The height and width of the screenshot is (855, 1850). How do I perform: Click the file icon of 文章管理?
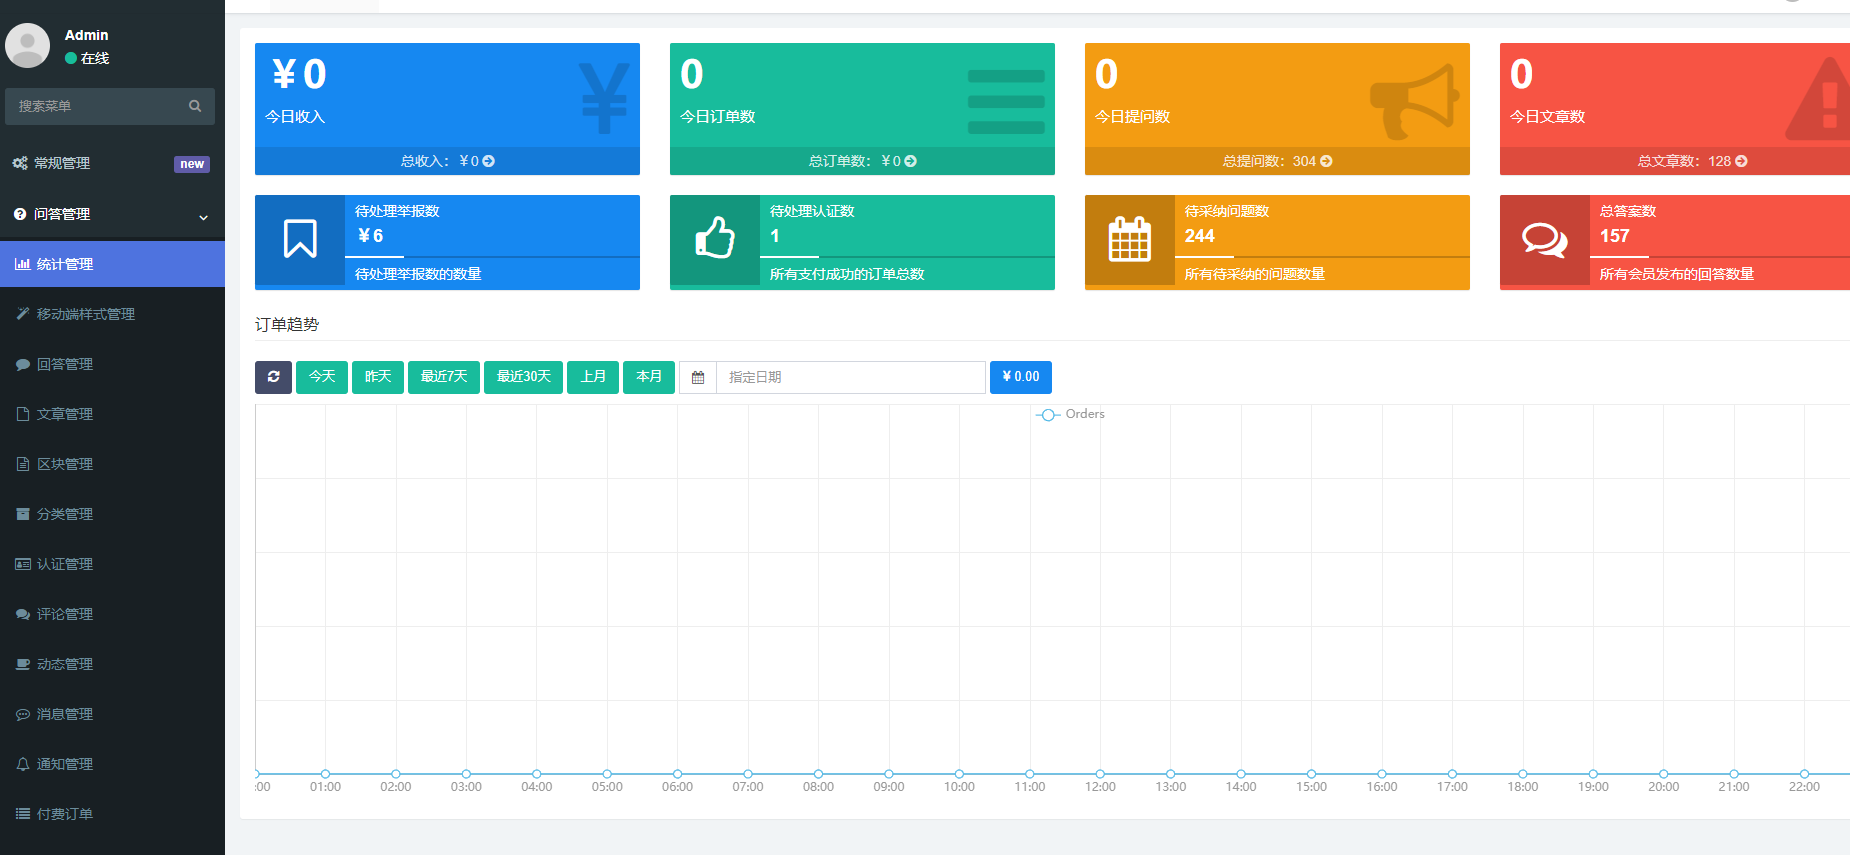[22, 414]
